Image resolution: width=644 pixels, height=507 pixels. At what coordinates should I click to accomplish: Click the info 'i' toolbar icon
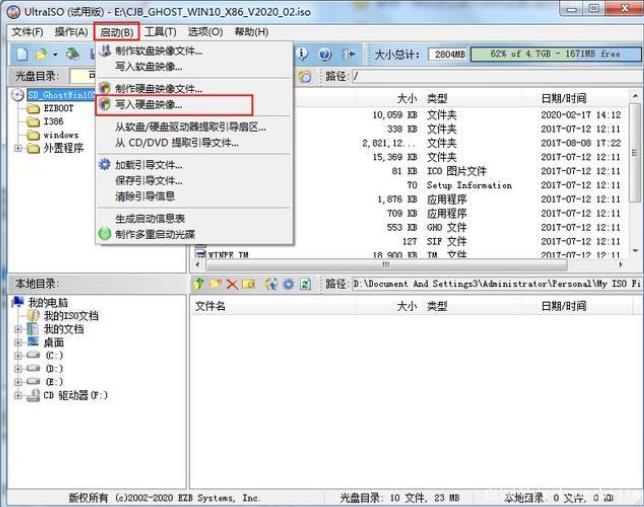302,54
